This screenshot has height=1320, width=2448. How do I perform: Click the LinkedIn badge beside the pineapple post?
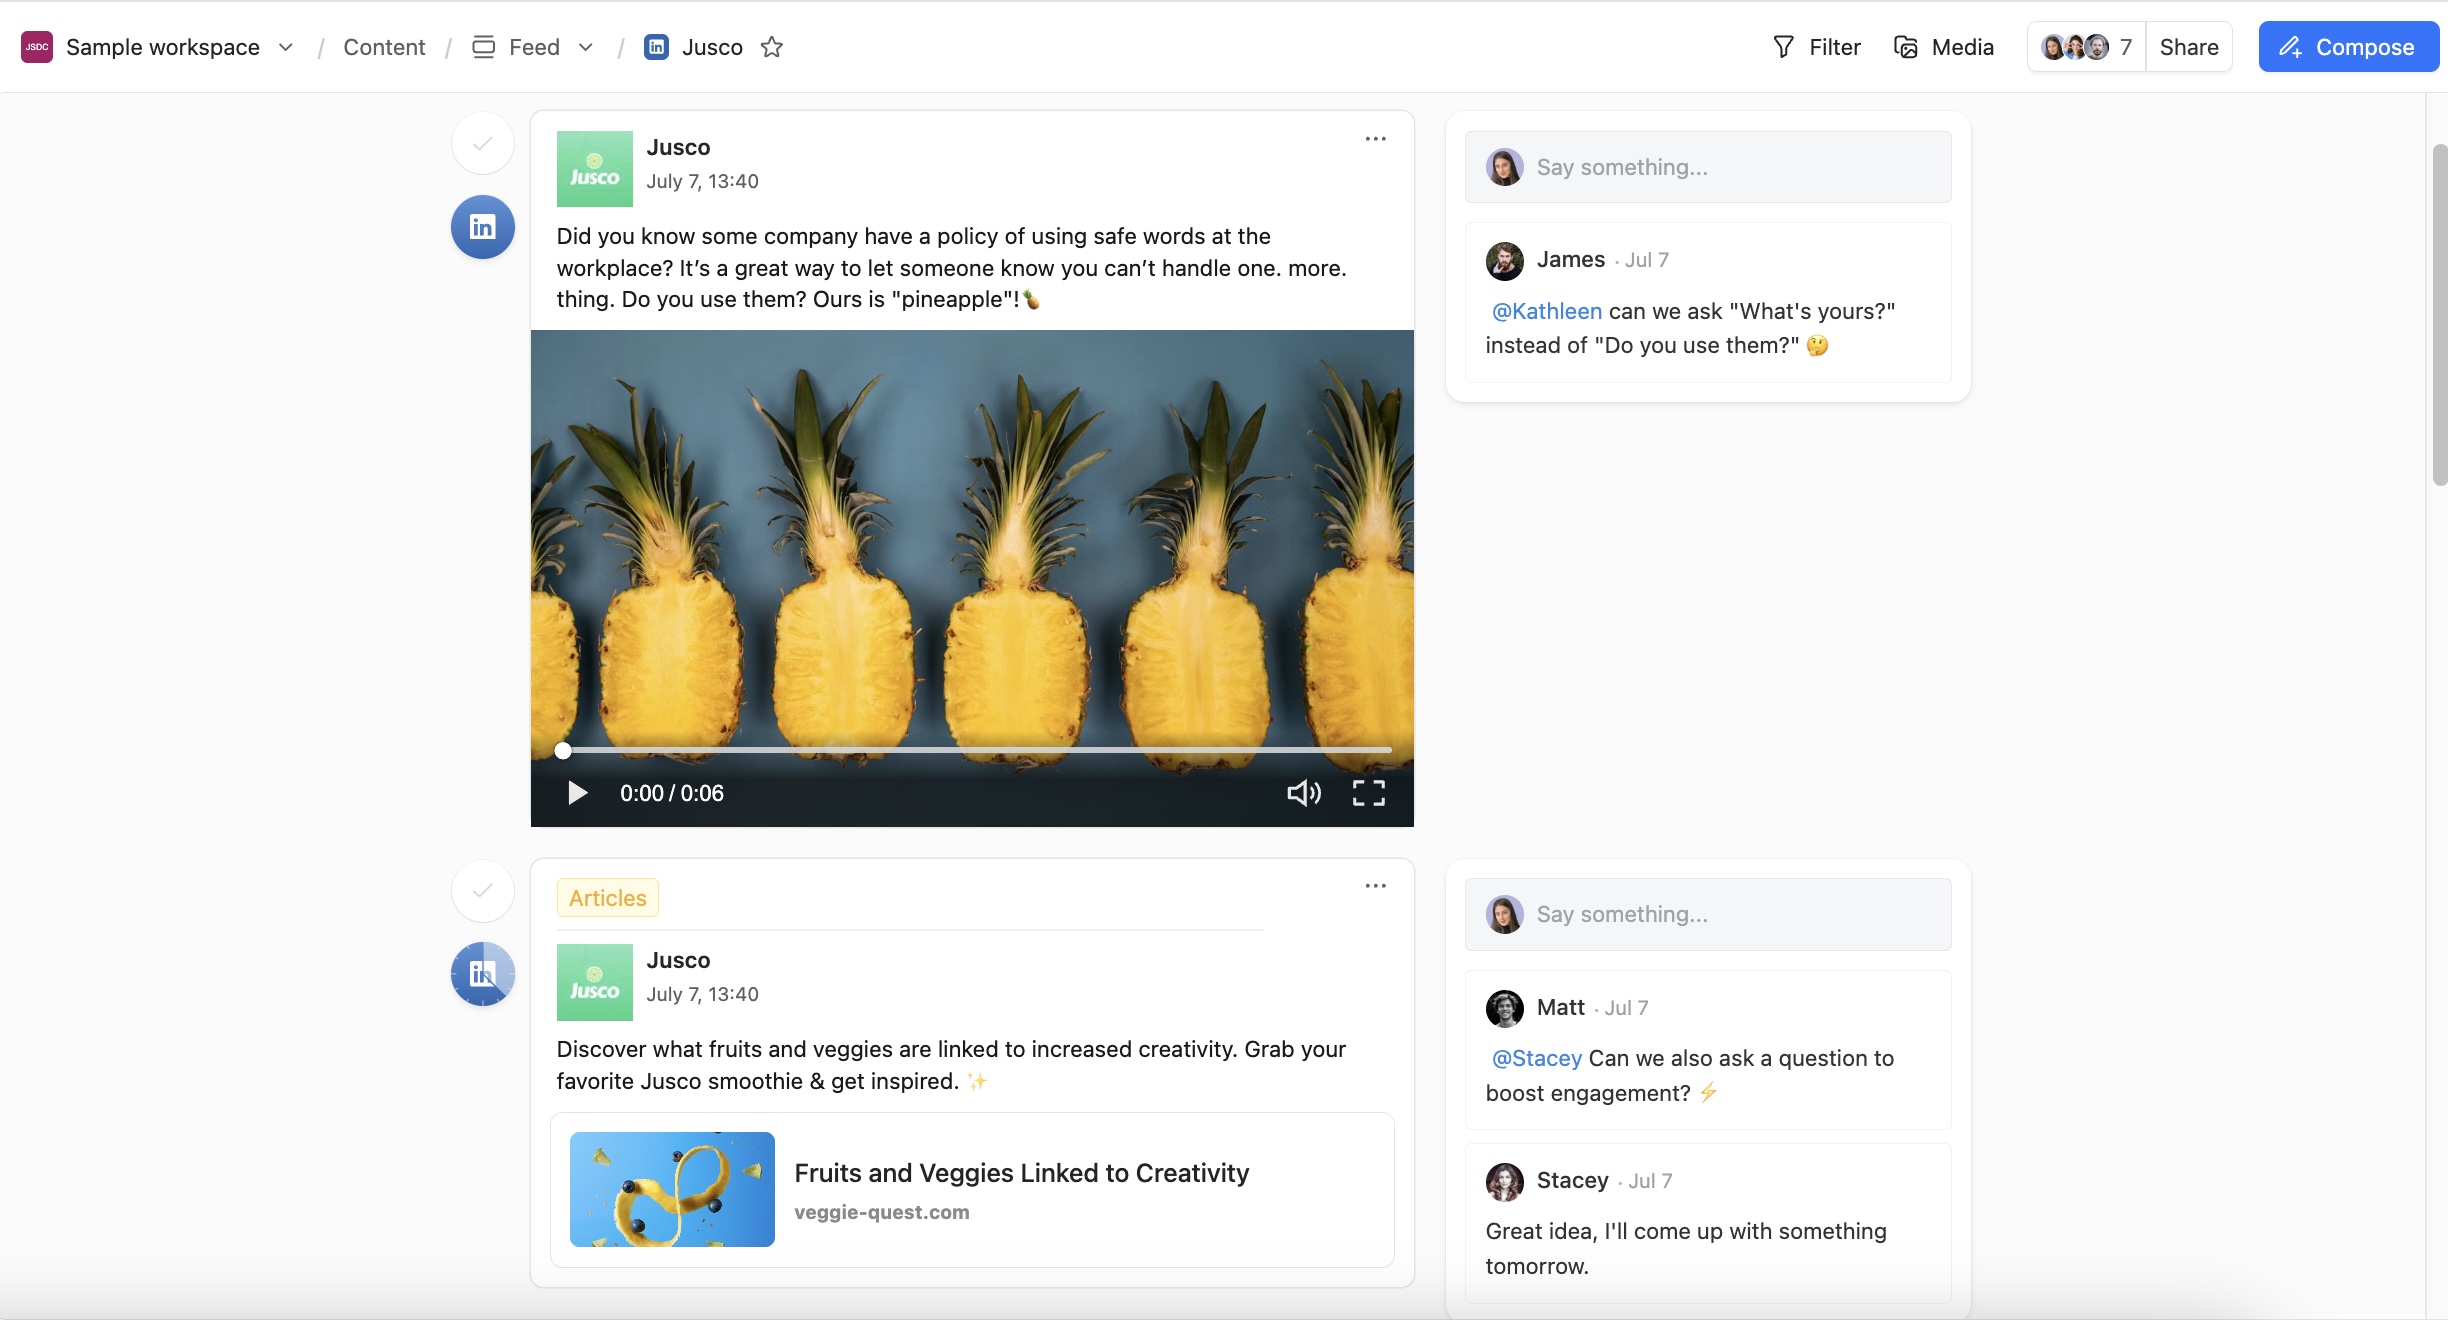(483, 227)
